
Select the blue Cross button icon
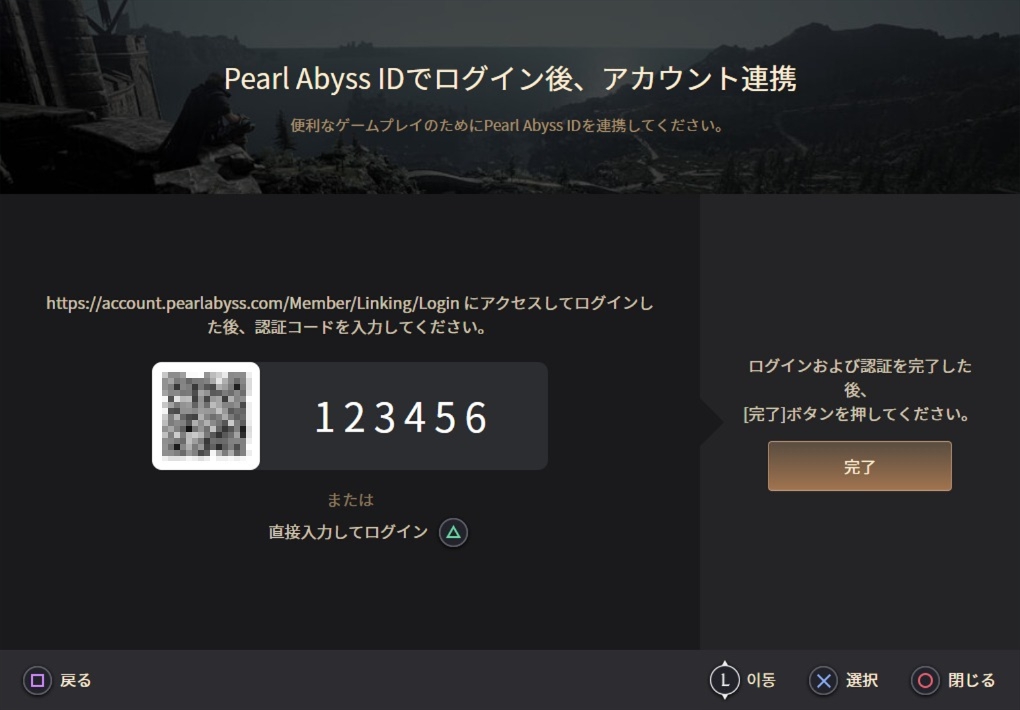tap(822, 680)
